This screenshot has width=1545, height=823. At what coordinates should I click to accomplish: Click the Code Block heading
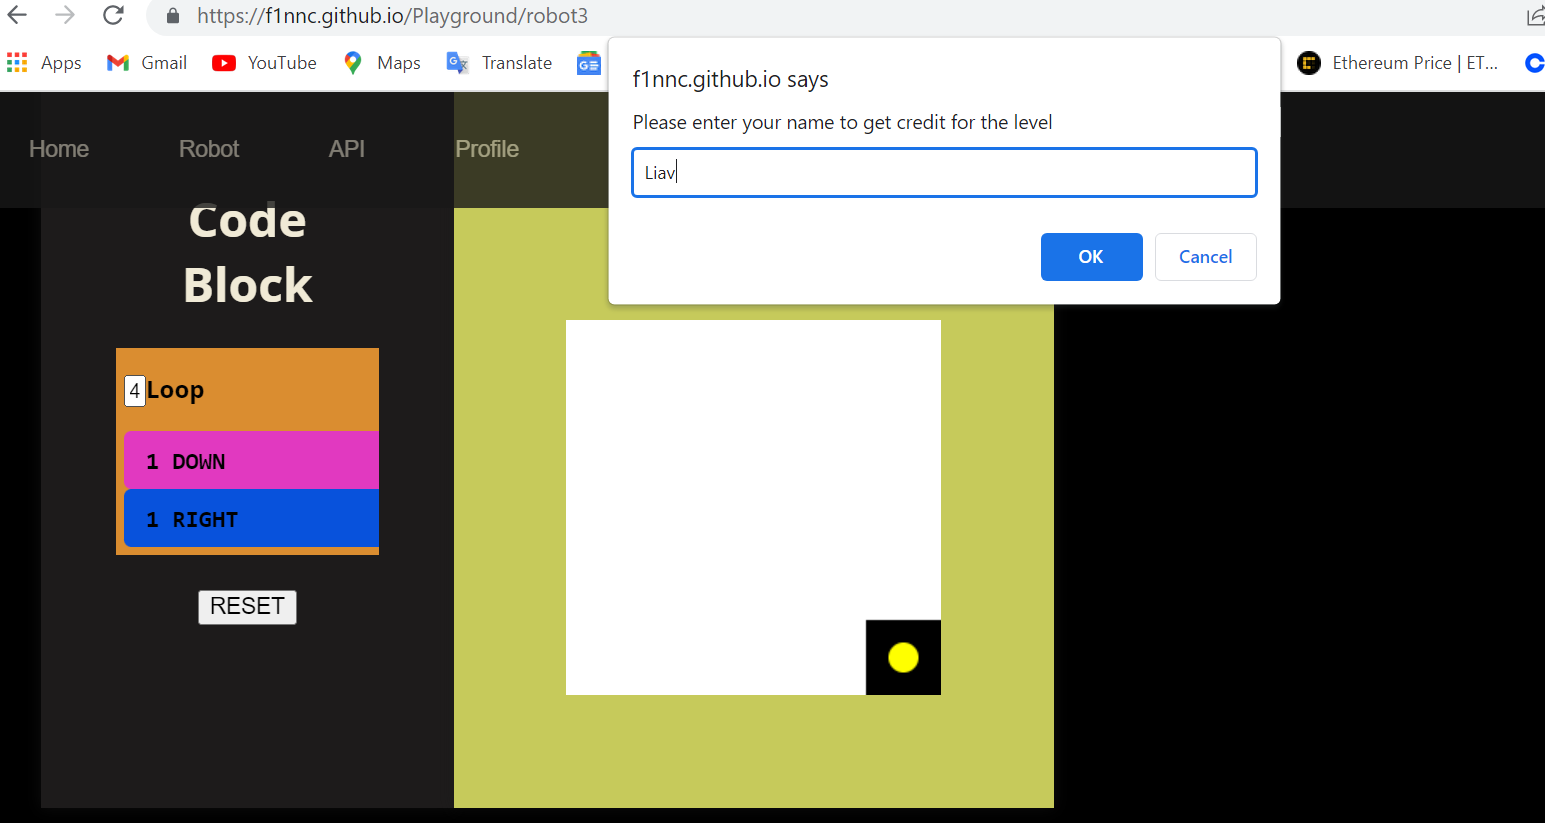248,253
